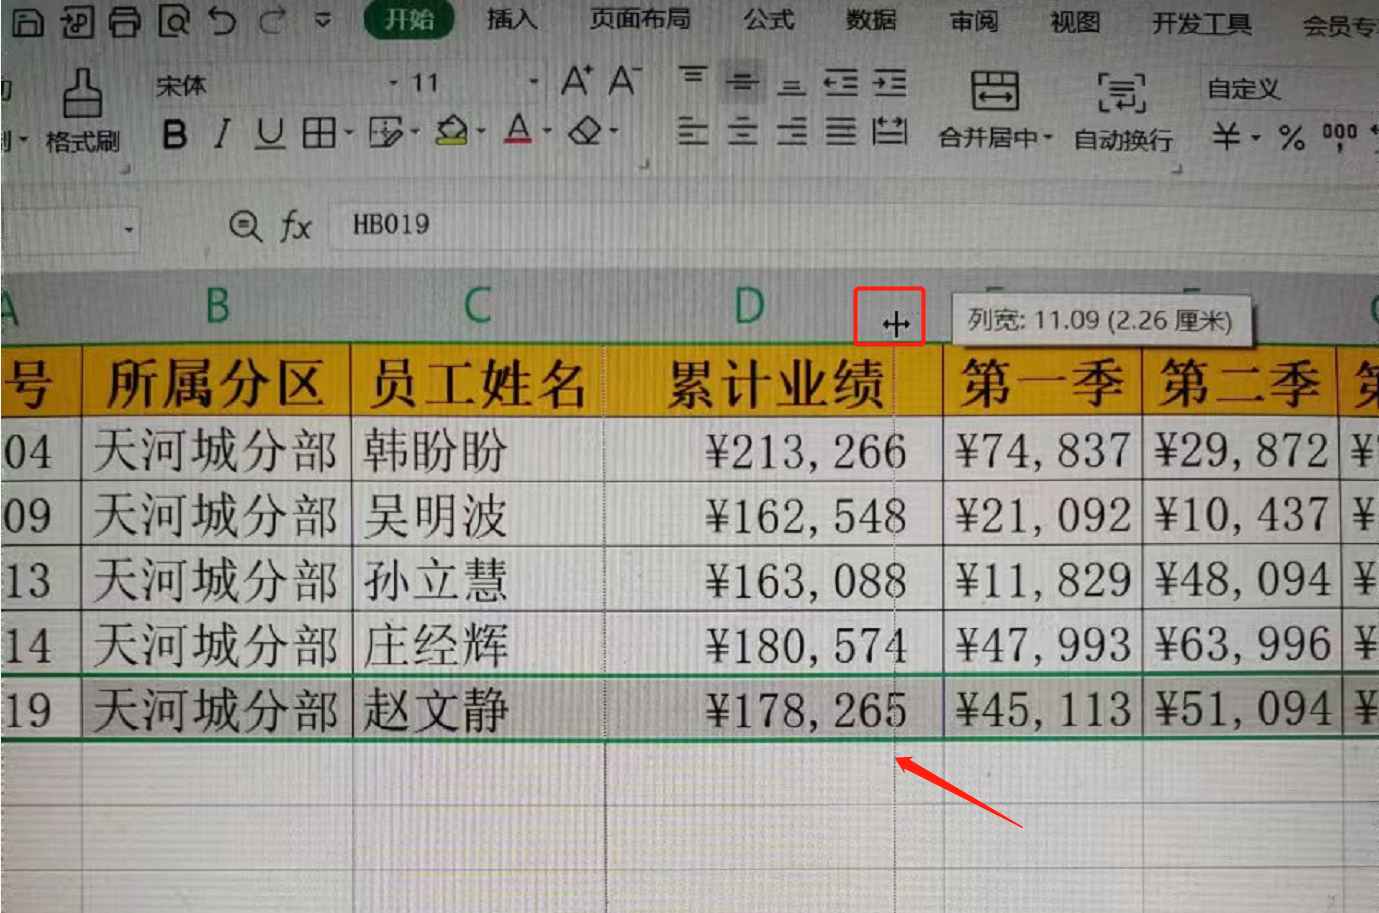Click the Save icon in quick access toolbar
1379x913 pixels.
[28, 21]
